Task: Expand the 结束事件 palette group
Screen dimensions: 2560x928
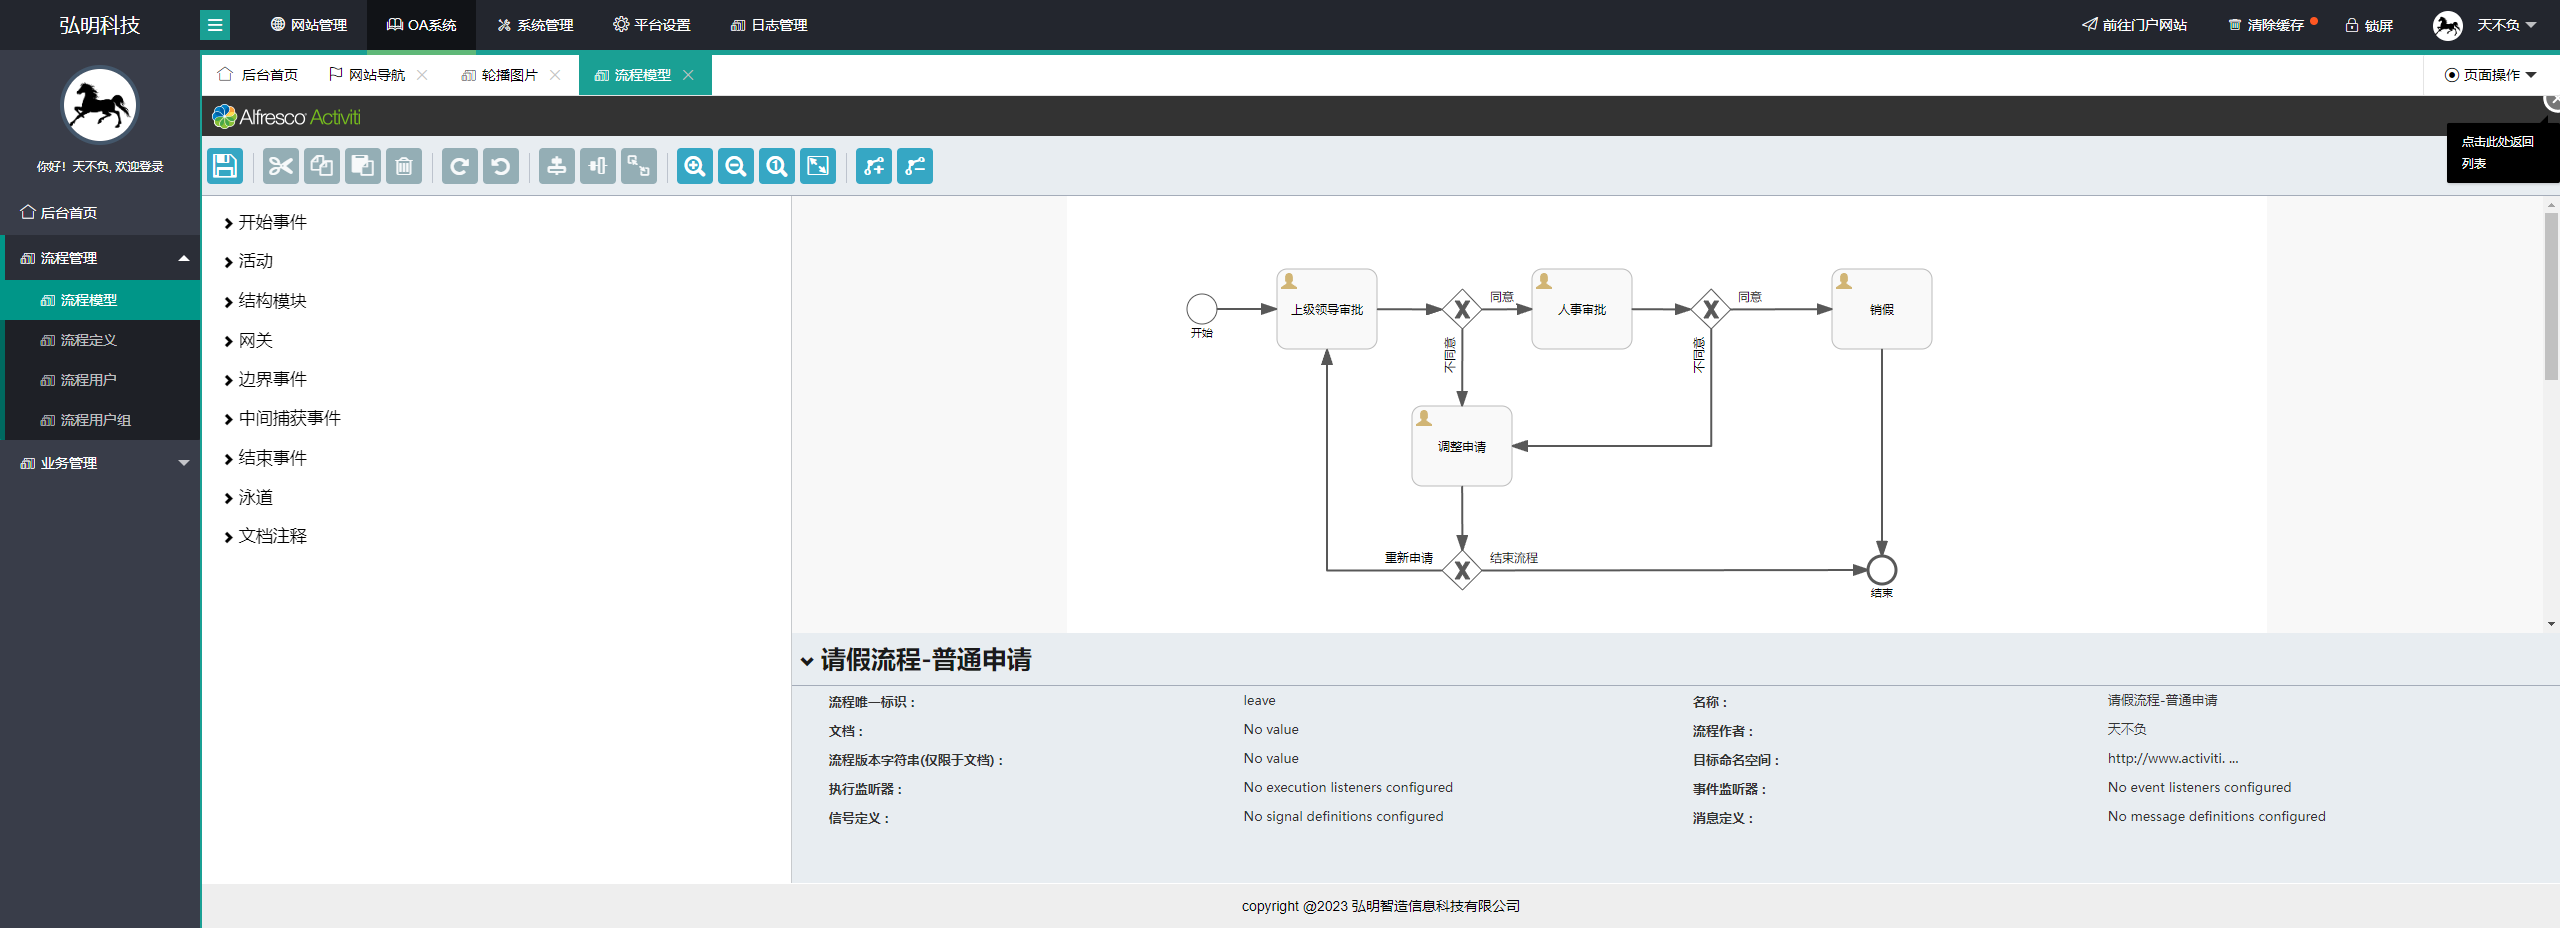Action: pos(266,458)
